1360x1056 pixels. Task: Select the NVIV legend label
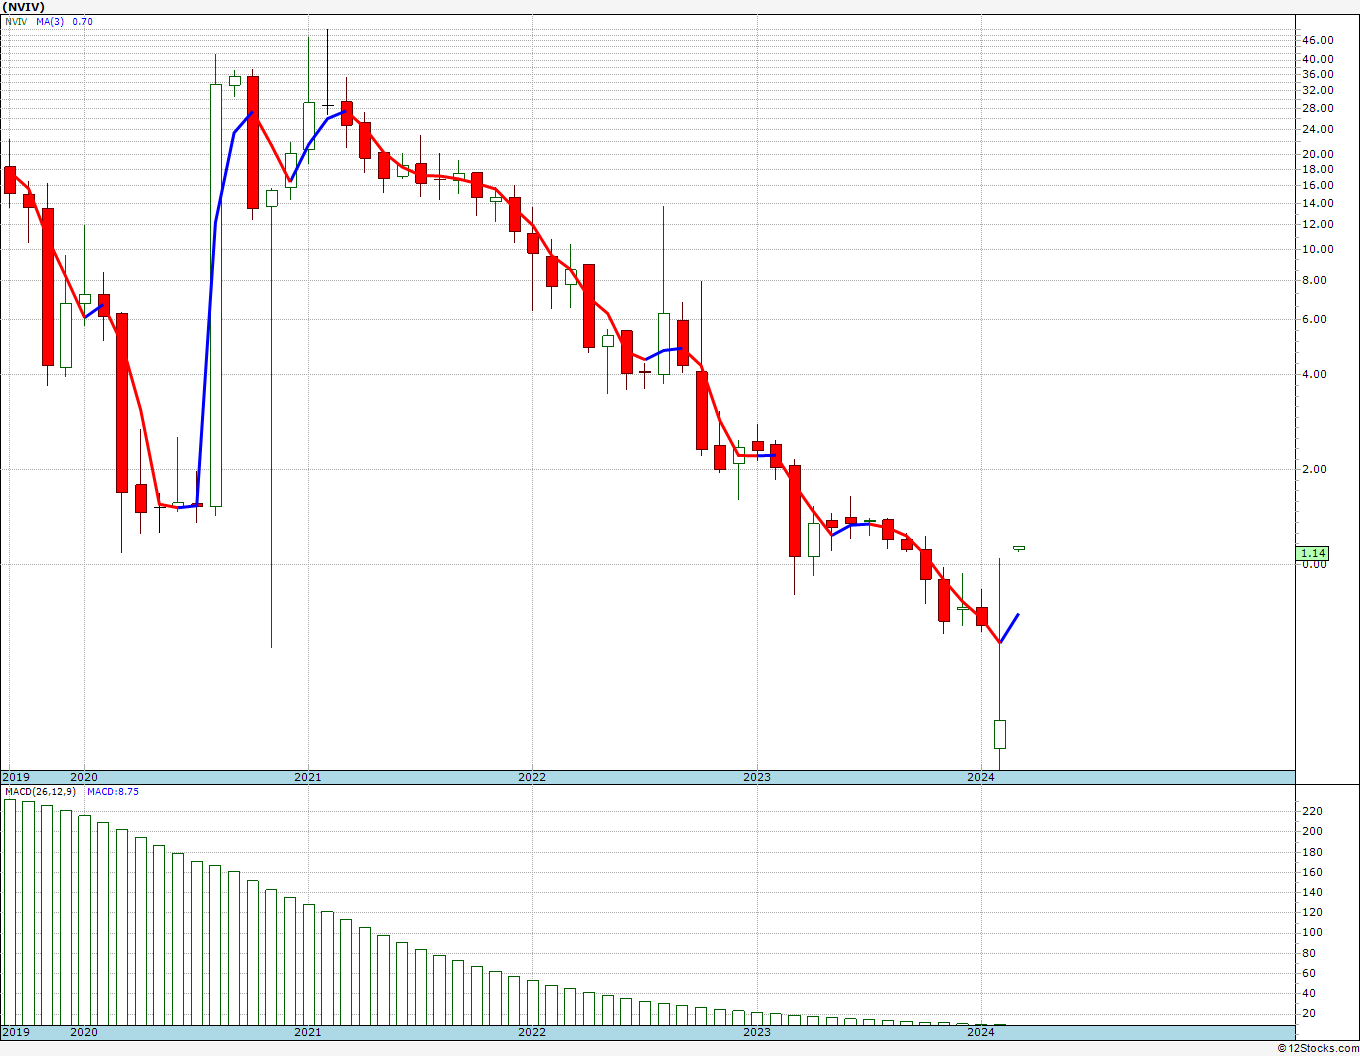point(16,21)
